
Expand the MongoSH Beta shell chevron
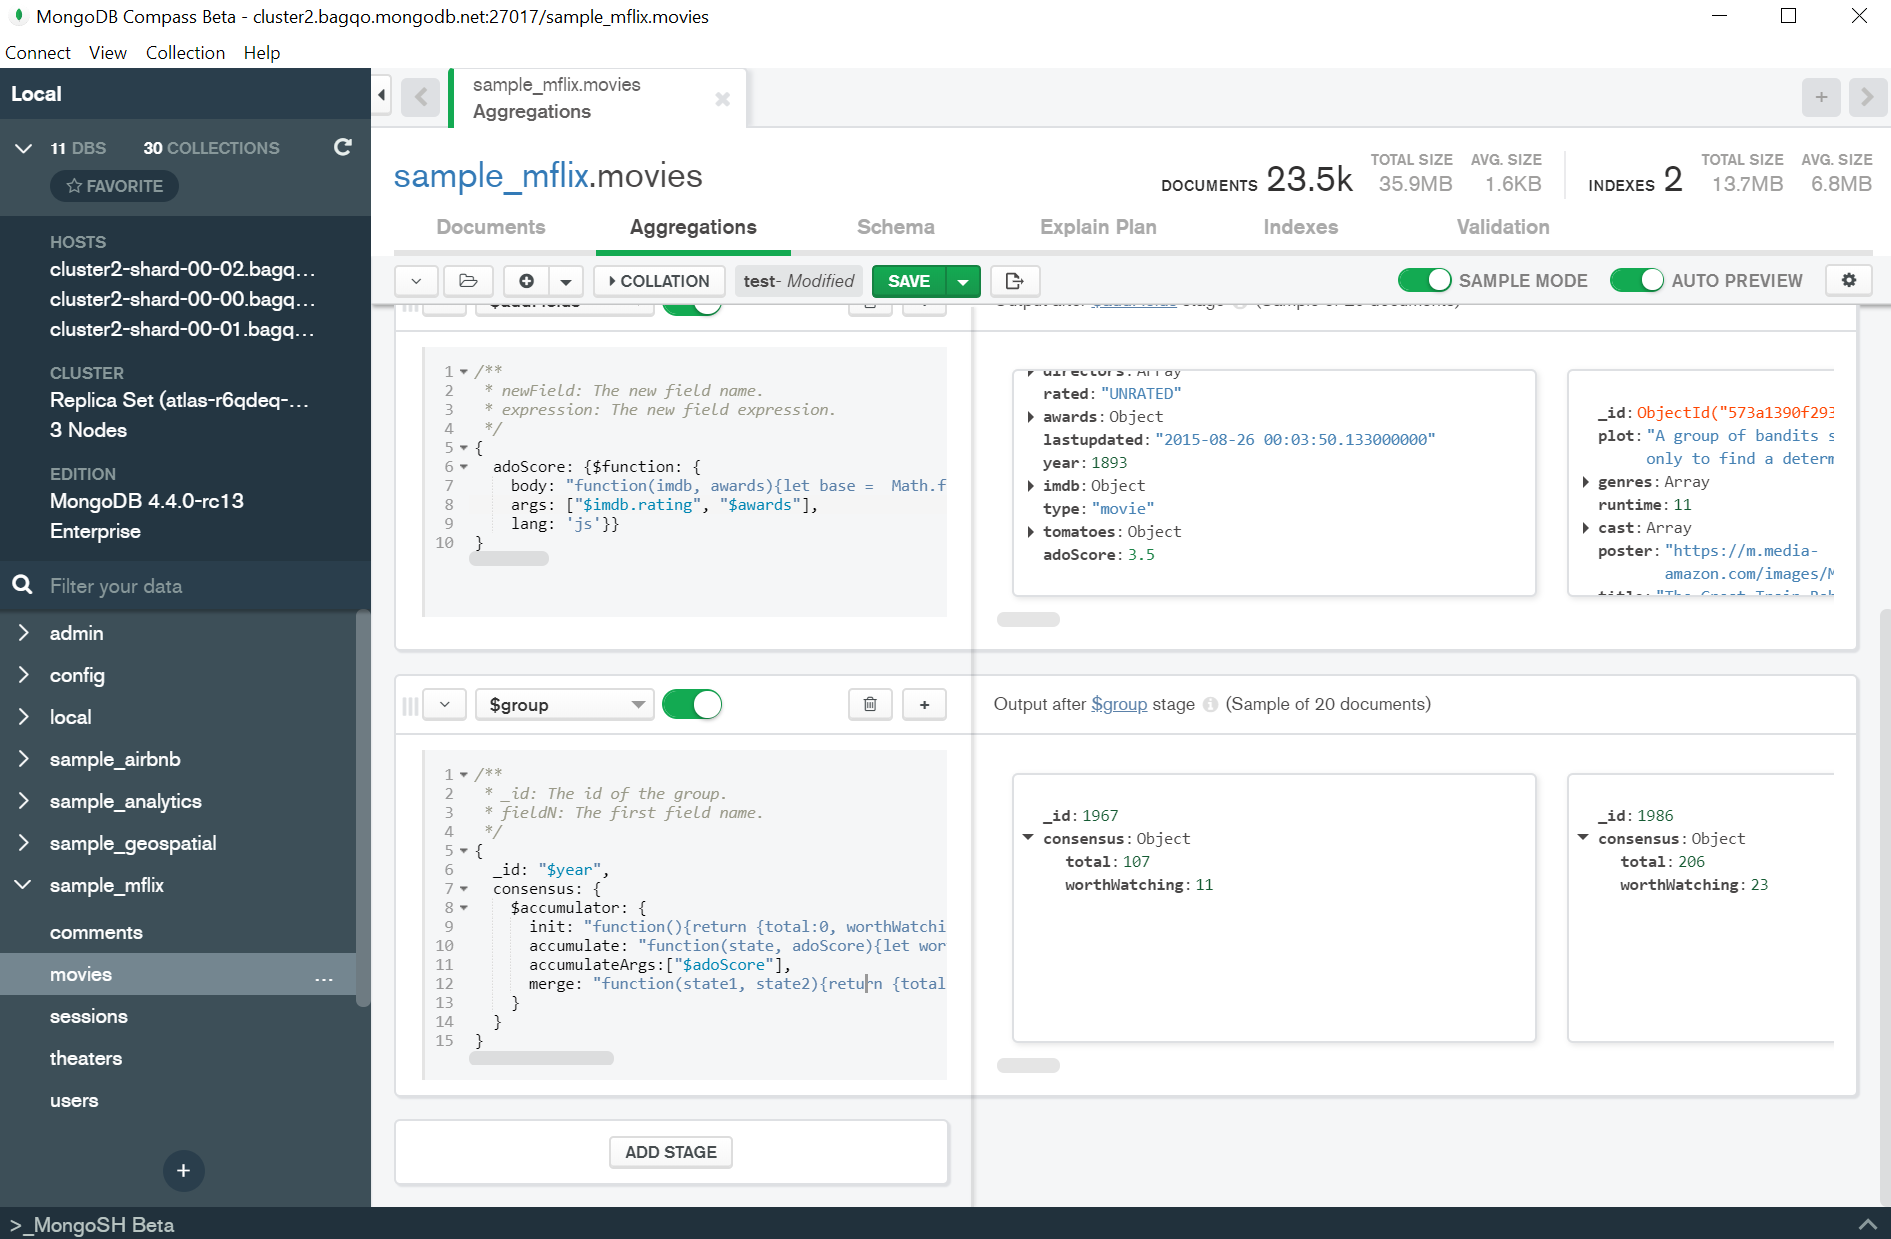[1867, 1224]
